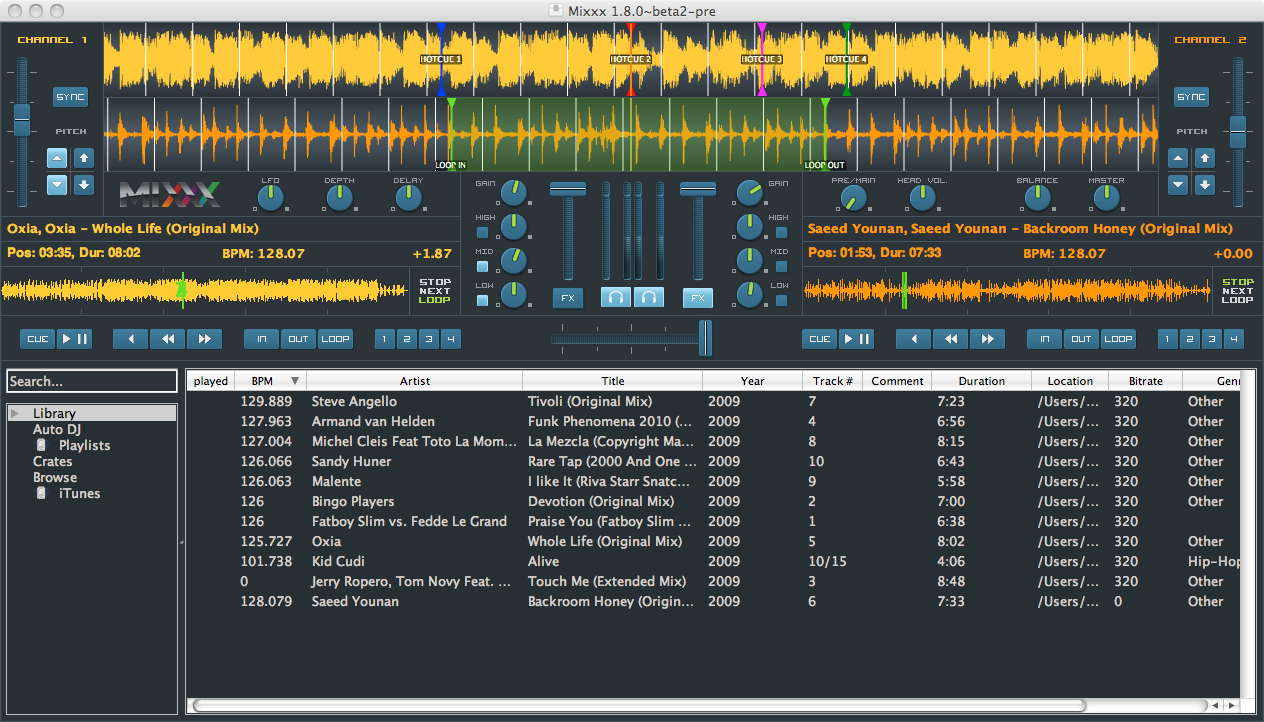Screen dimensions: 1264x722
Task: Cycle Channel 1 STOP/NEXT/LOOP end mode
Action: (x=435, y=291)
